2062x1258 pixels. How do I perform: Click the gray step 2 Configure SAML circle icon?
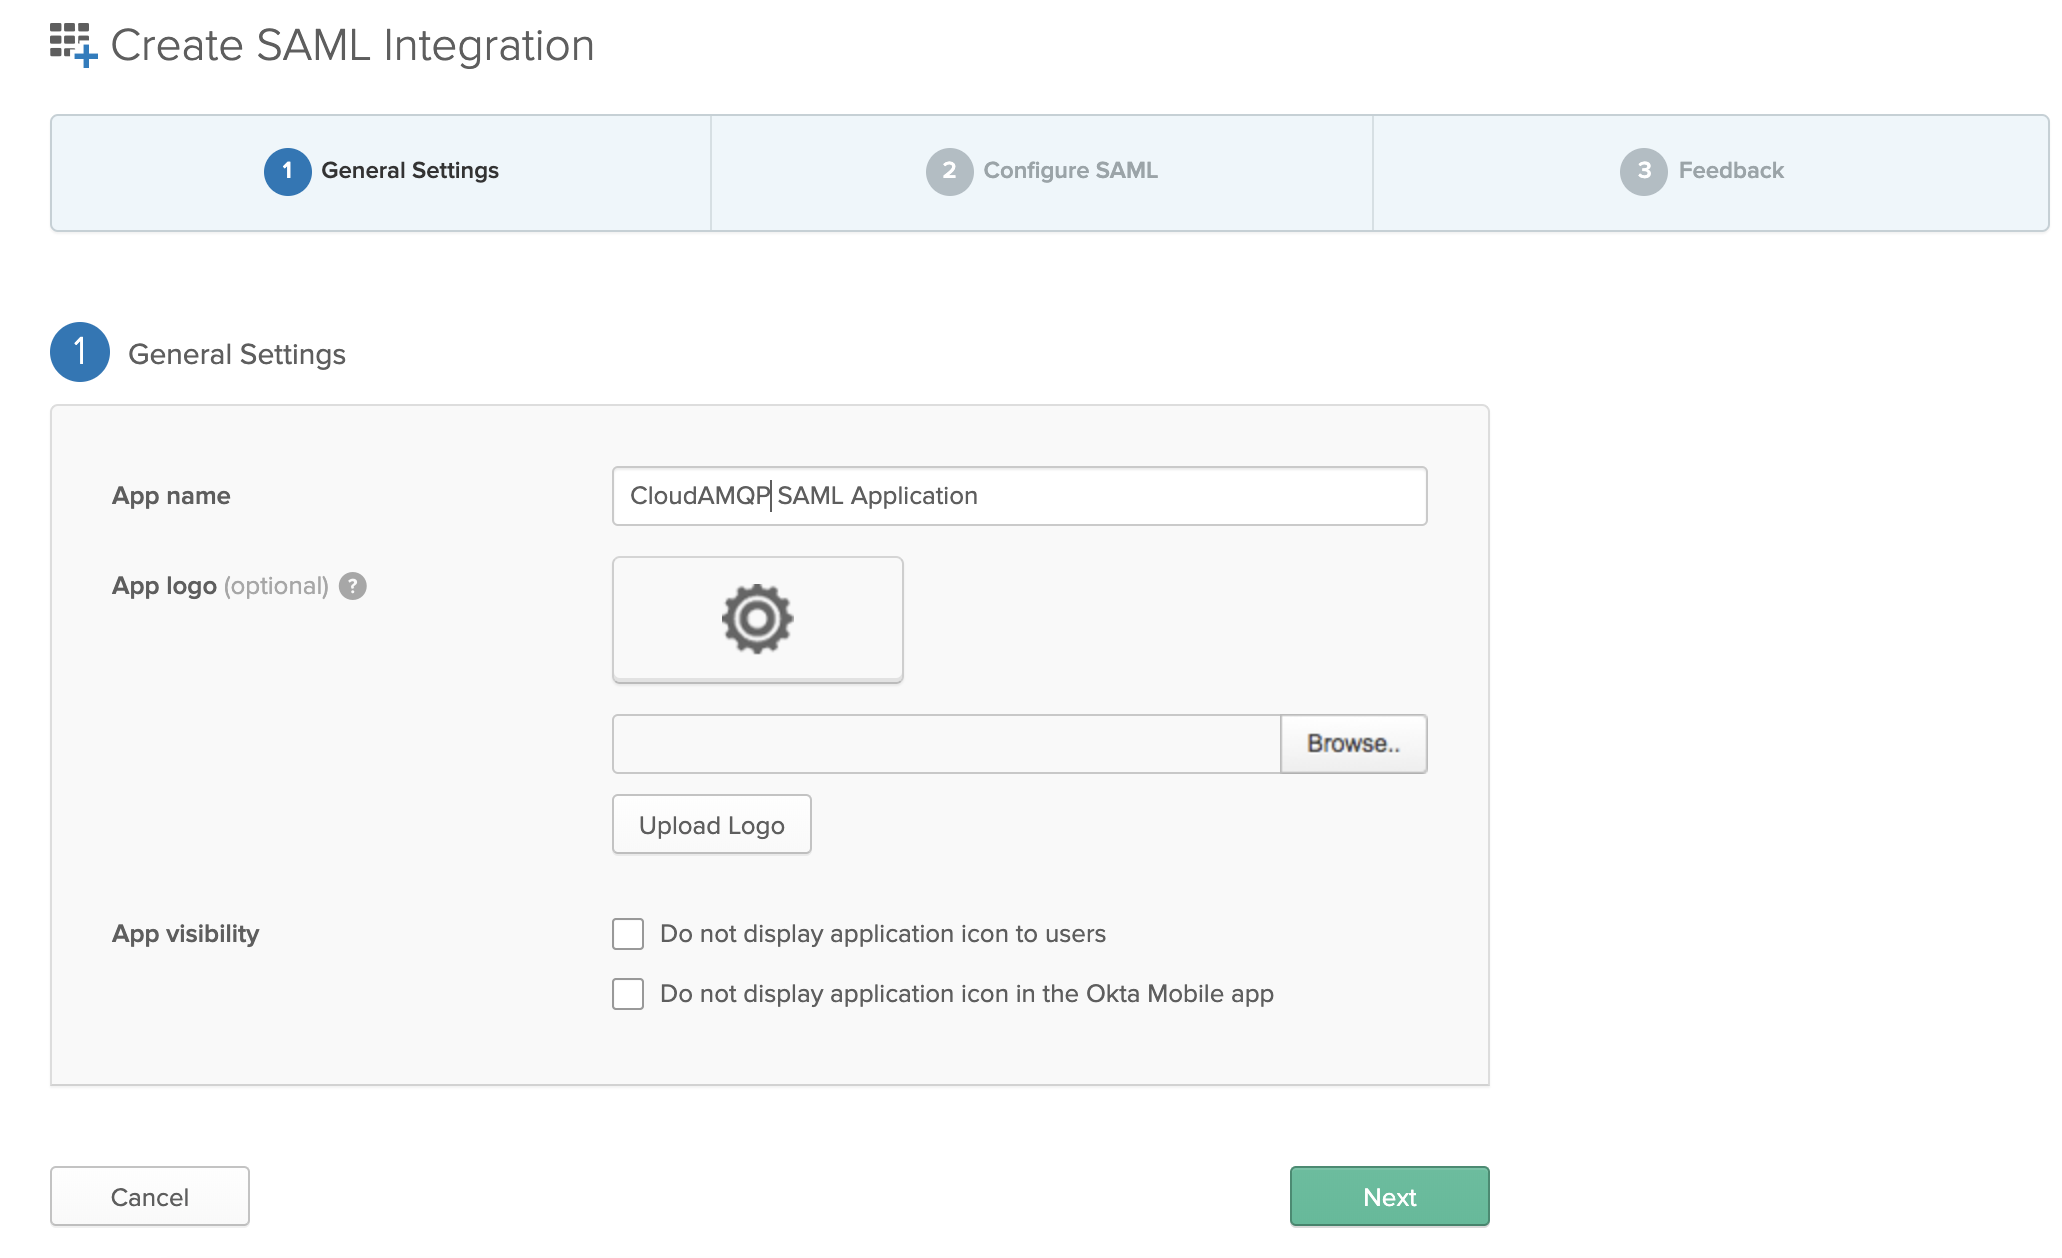pyautogui.click(x=944, y=171)
